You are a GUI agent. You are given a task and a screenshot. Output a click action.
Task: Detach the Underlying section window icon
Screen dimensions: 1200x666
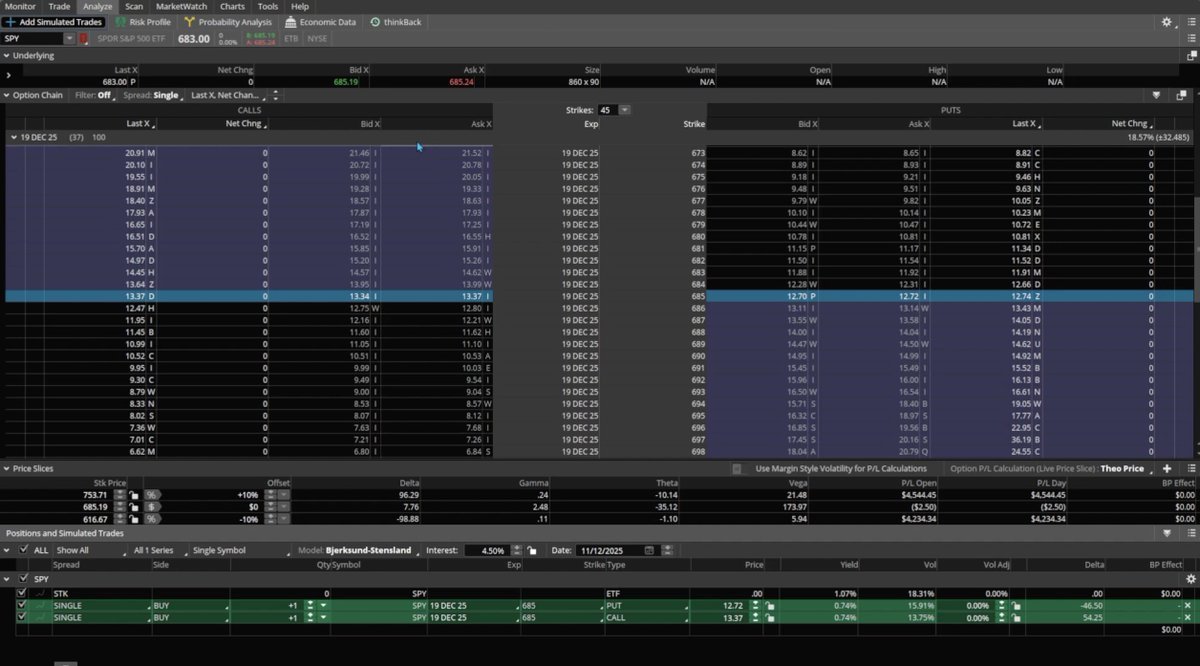coord(1190,56)
